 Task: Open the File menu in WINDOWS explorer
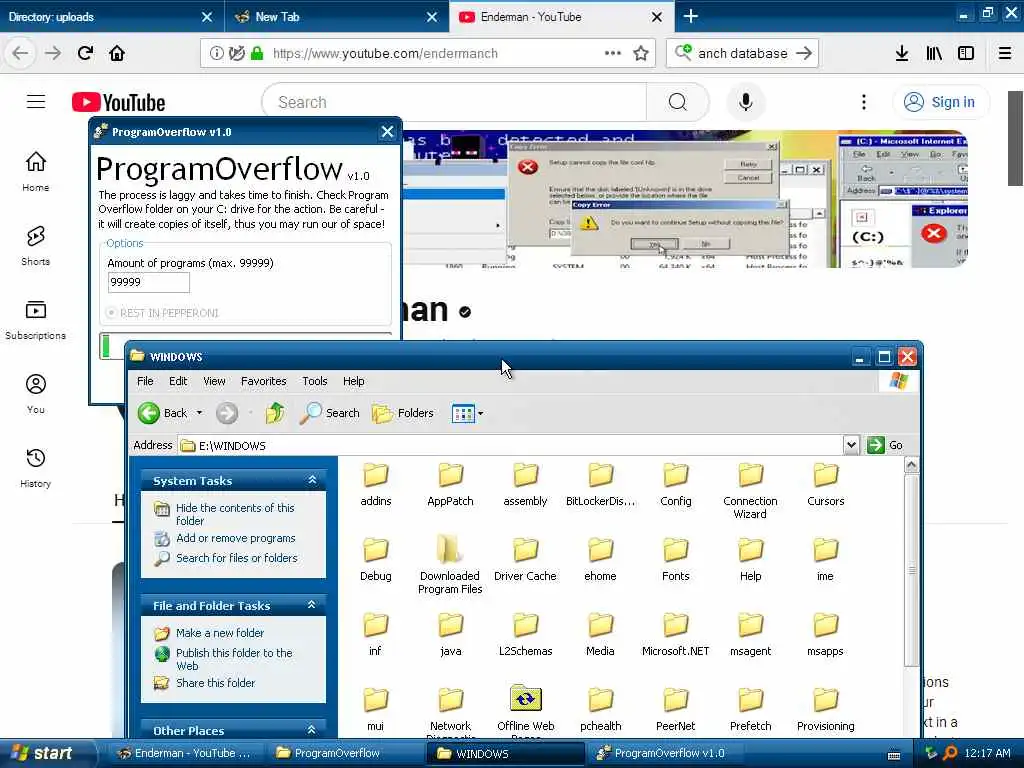145,381
